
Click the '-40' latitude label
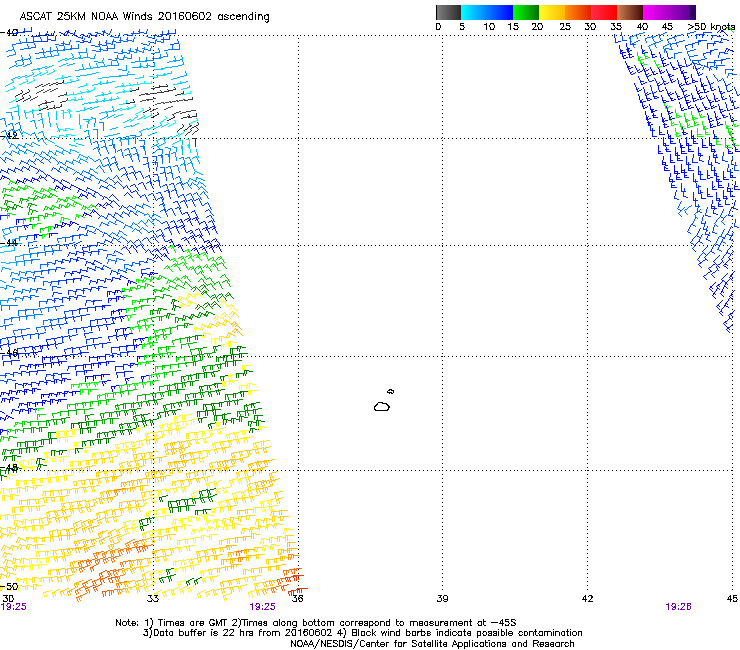click(9, 33)
